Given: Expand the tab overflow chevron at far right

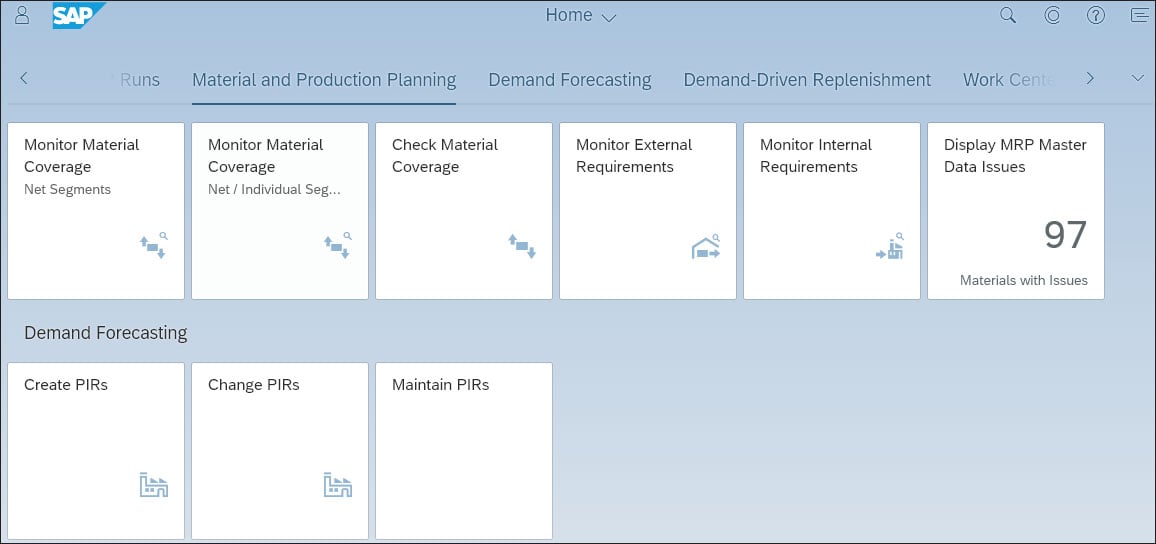Looking at the screenshot, I should [1137, 78].
